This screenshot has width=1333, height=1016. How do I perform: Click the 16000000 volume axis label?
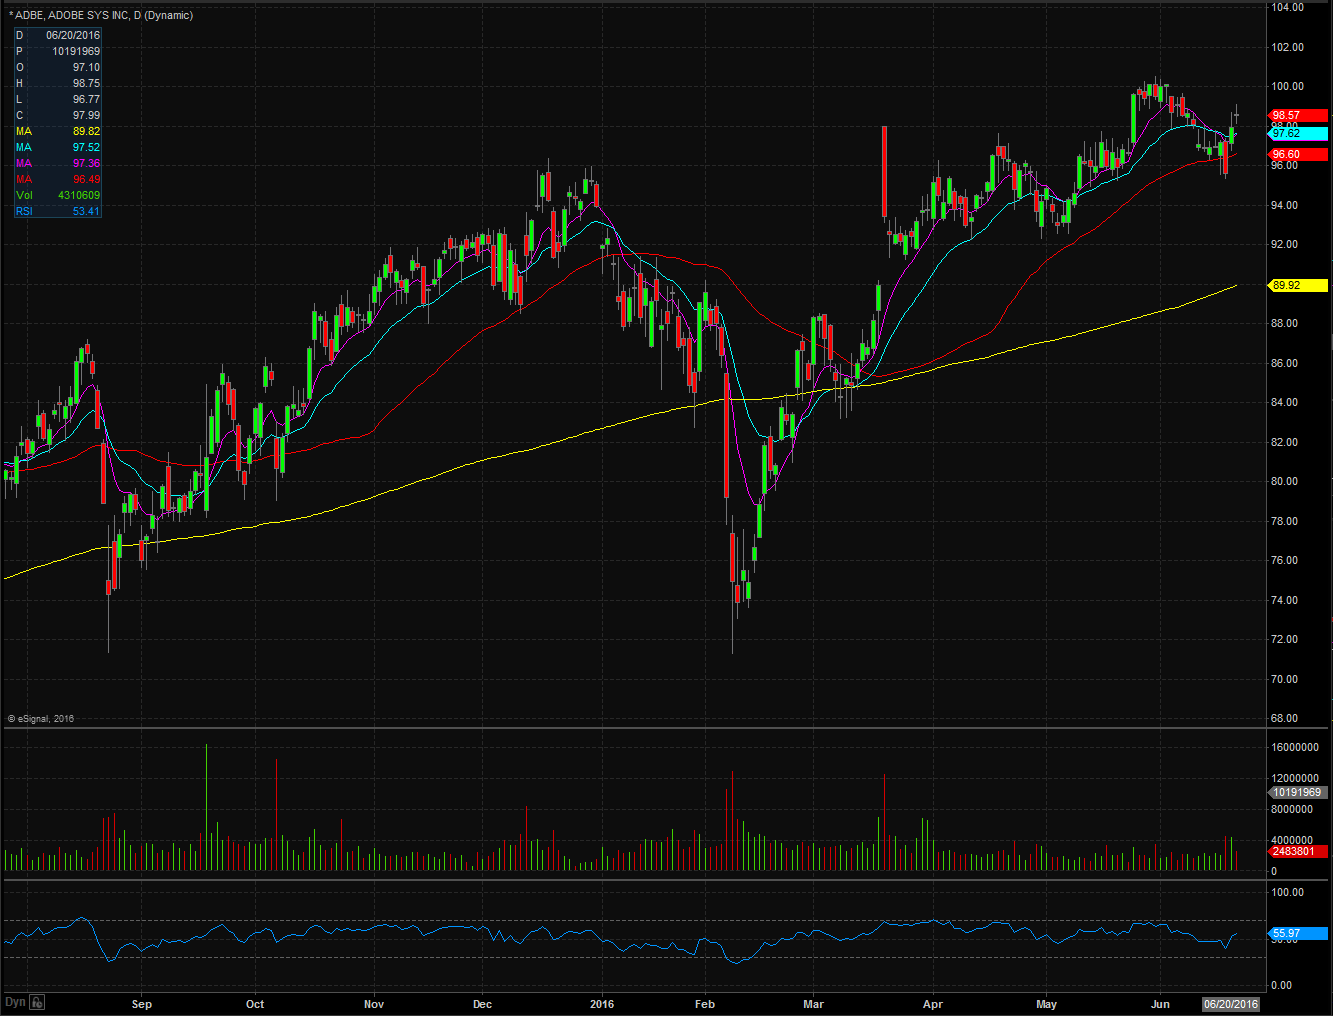pyautogui.click(x=1294, y=747)
